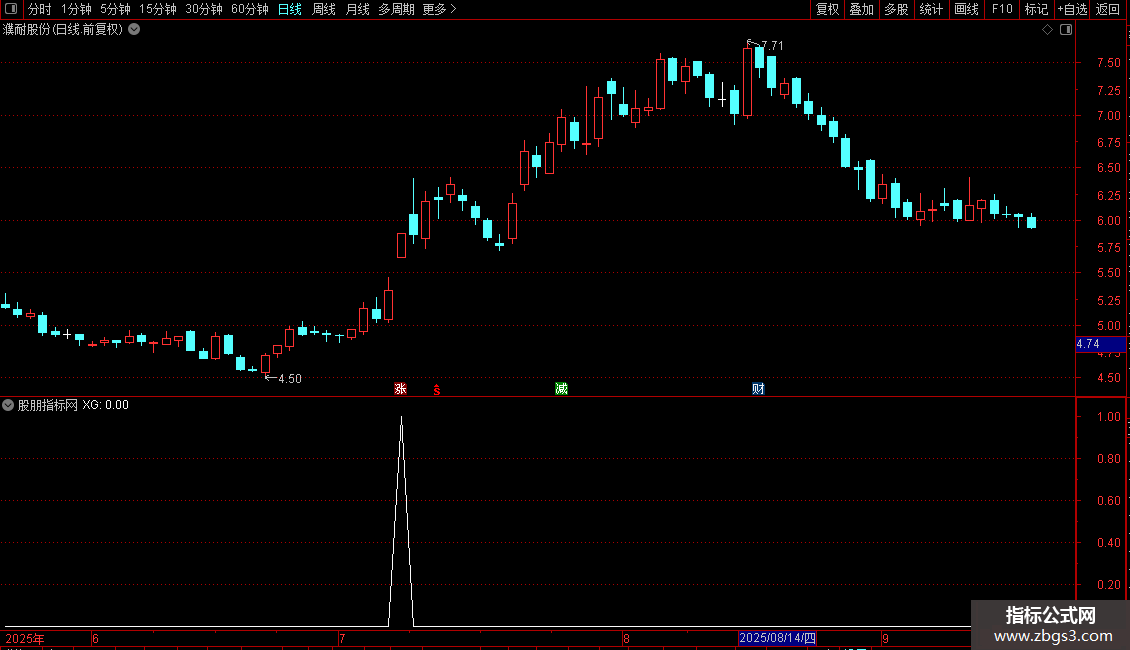1130x650 pixels.
Task: Click month 6 on the time axis
Action: click(x=95, y=638)
